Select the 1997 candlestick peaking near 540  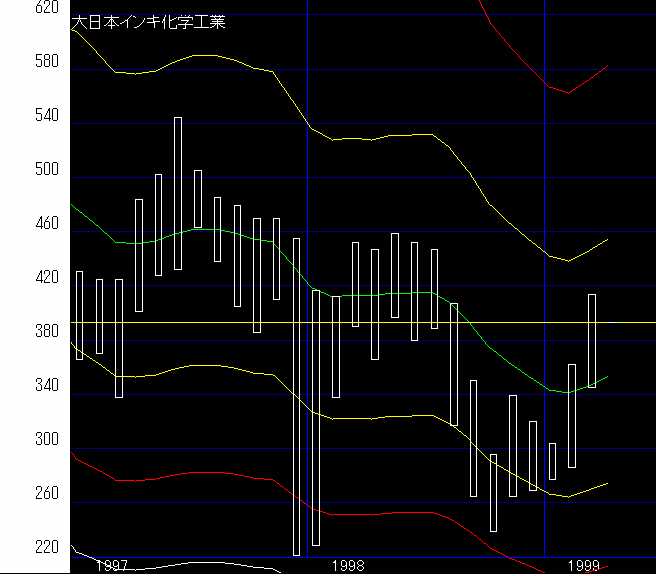pos(178,193)
